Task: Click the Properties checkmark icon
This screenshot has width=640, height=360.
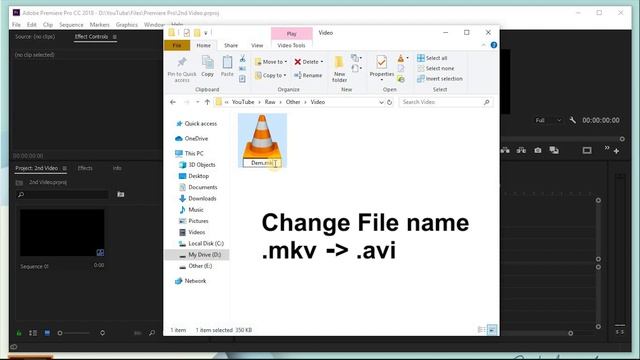Action: point(381,62)
